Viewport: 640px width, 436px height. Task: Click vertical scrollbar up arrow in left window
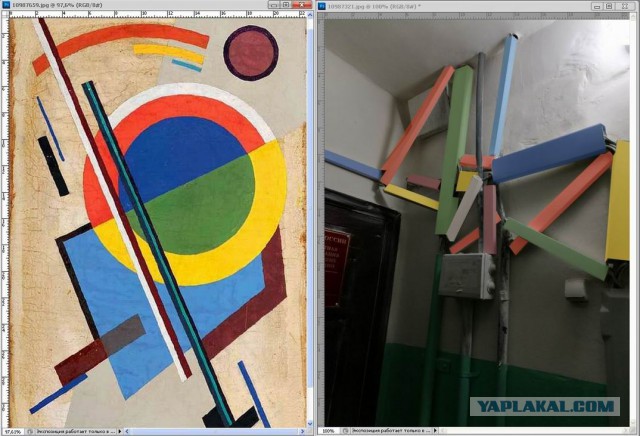309,14
